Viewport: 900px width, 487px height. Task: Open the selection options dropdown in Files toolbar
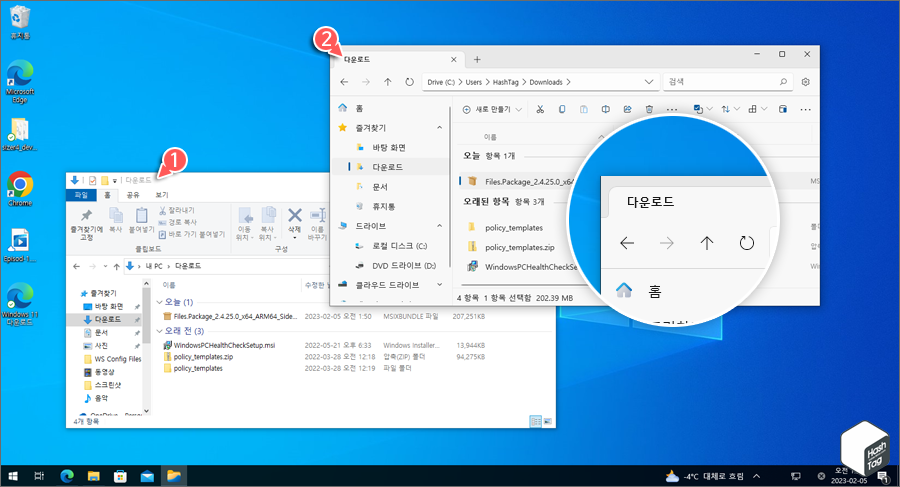pyautogui.click(x=703, y=109)
